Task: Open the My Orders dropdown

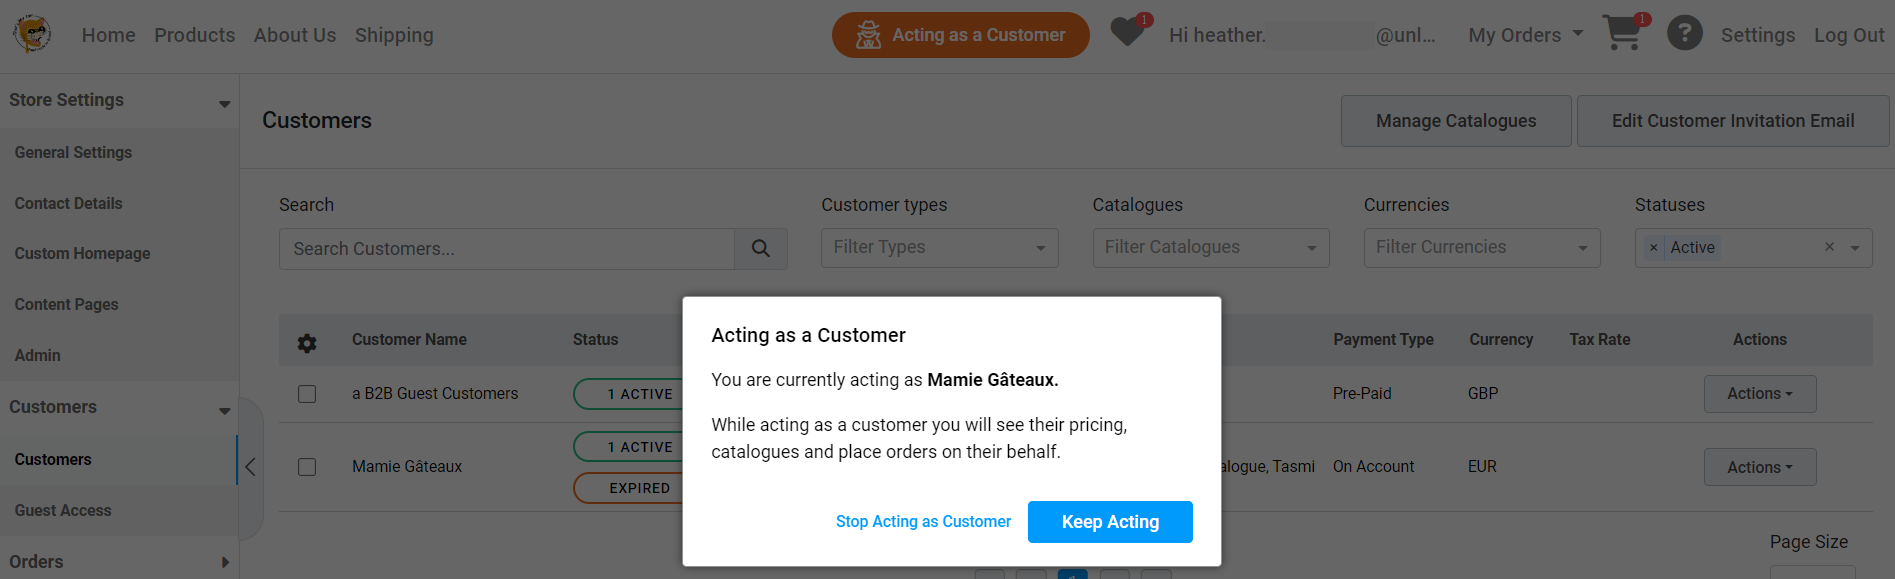Action: point(1524,34)
